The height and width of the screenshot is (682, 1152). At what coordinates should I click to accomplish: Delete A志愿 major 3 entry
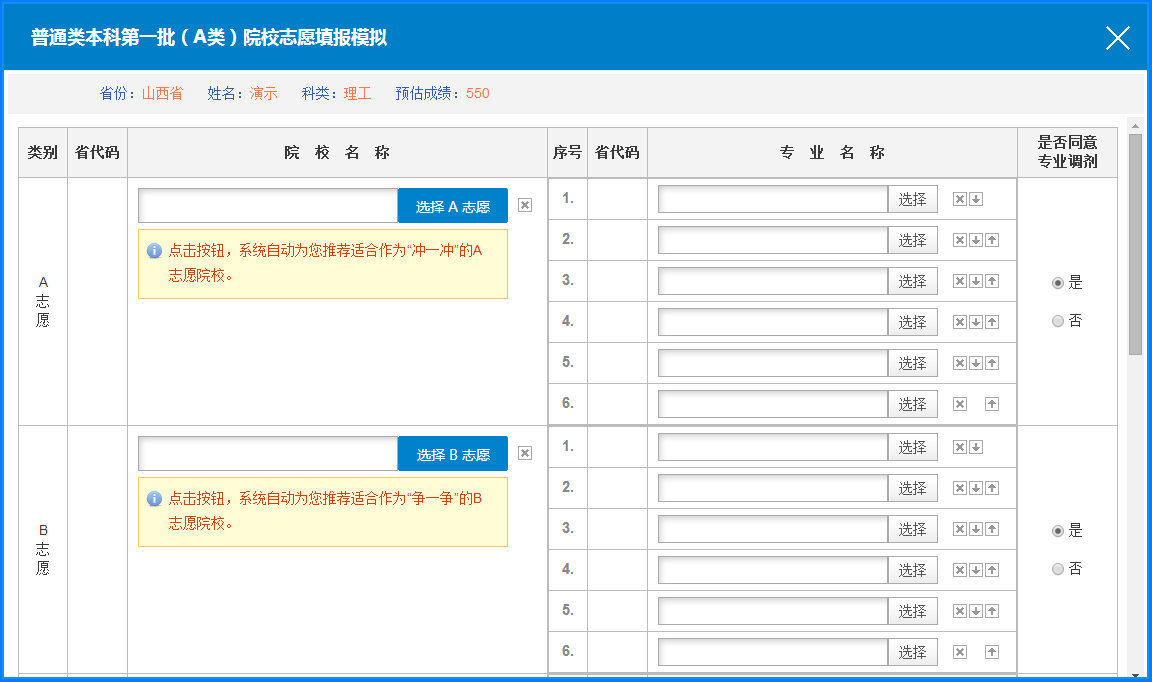[960, 281]
